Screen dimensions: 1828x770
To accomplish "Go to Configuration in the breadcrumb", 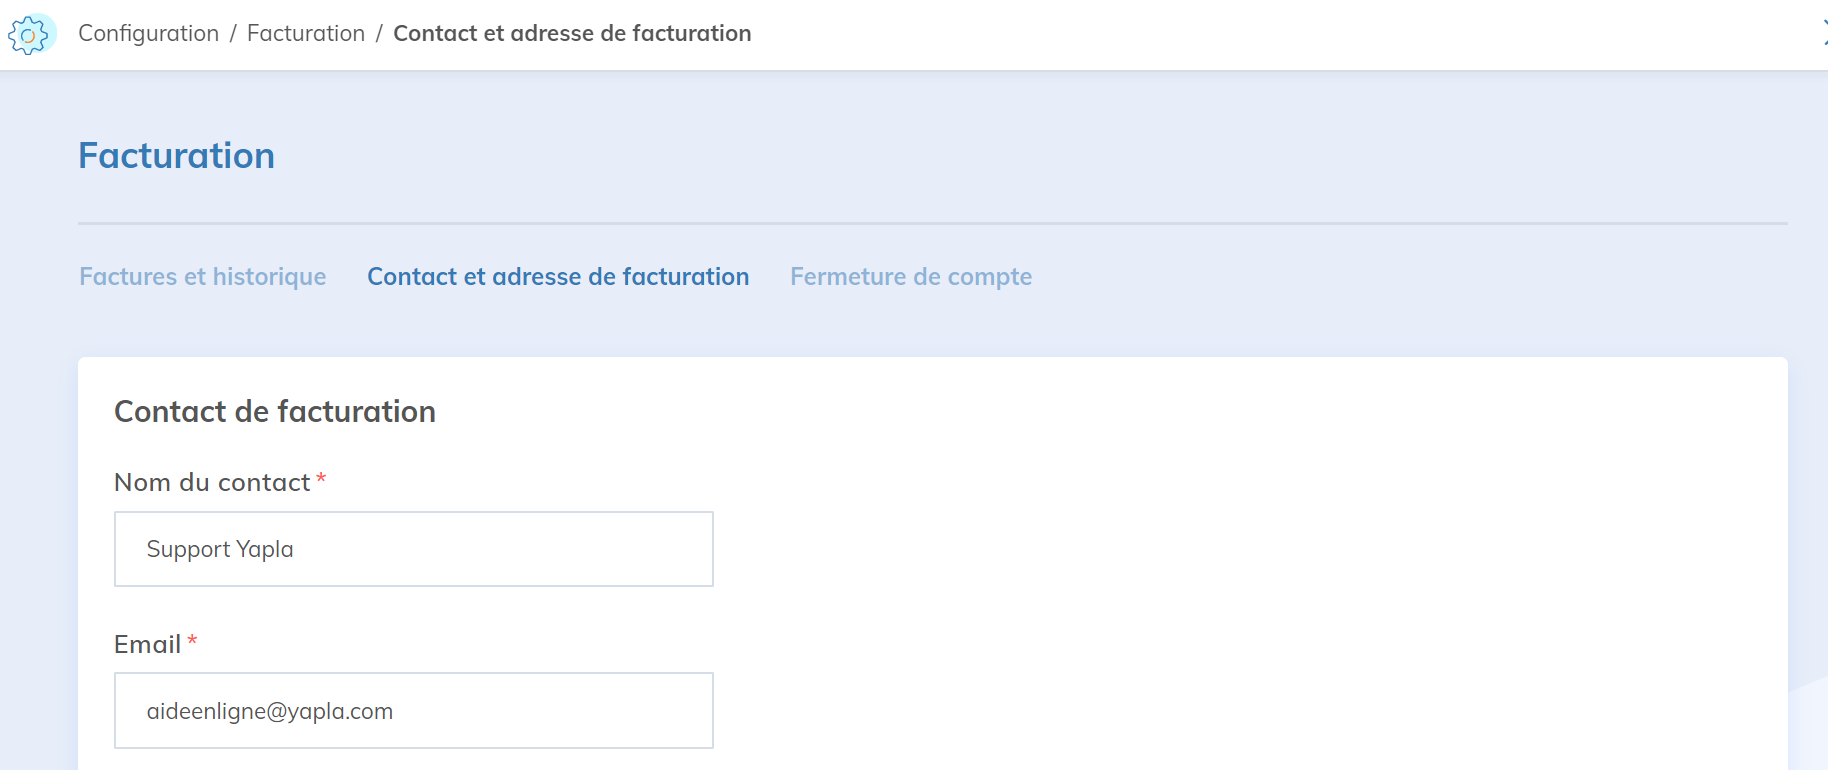I will click(x=148, y=33).
